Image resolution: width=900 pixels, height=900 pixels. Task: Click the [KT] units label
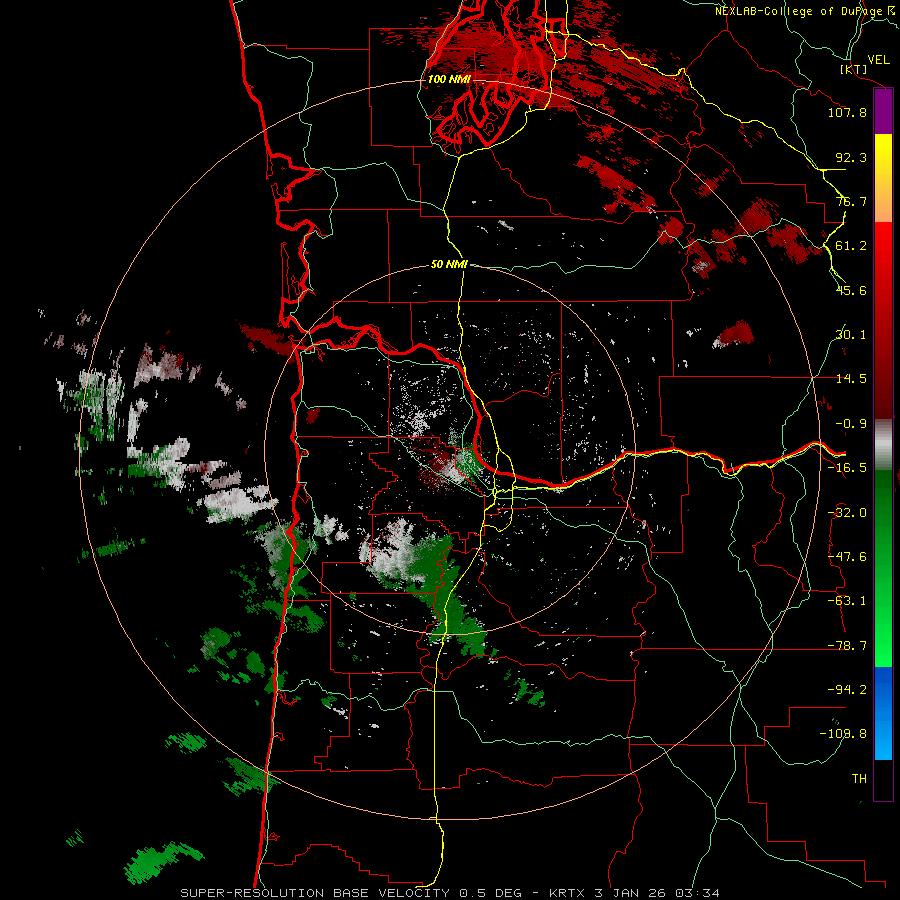(x=854, y=69)
